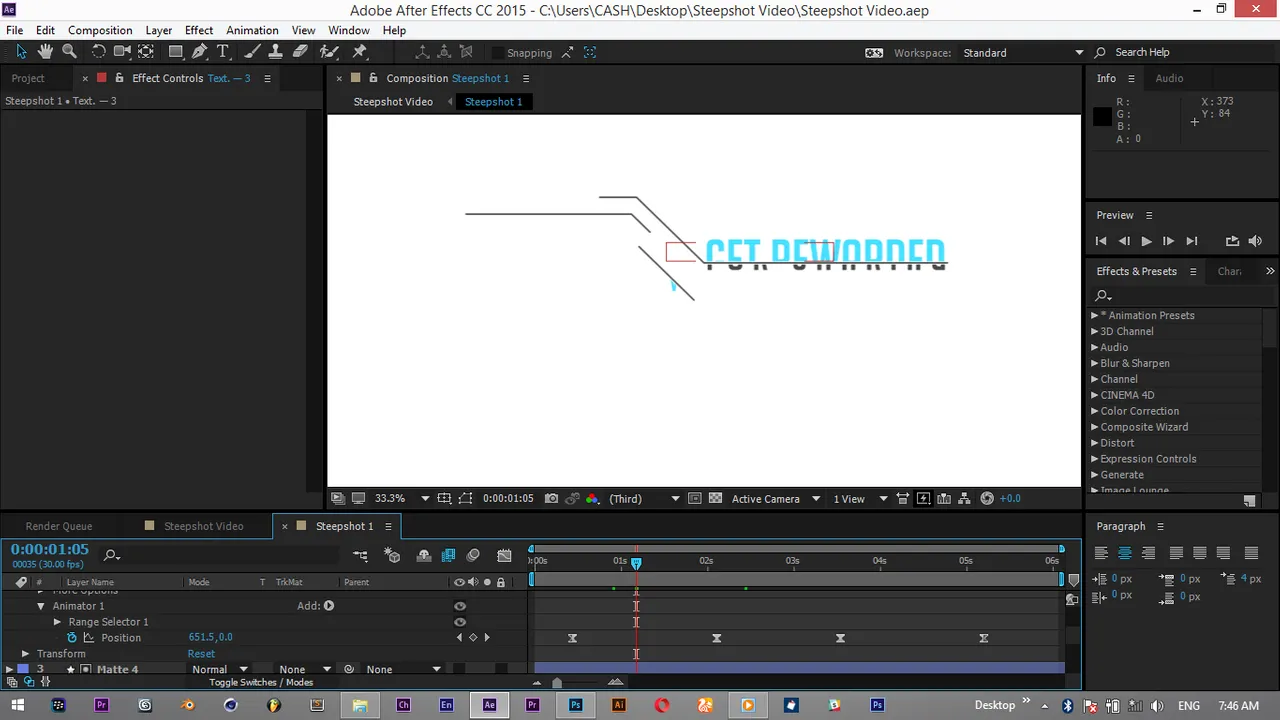Toggle Range Selector 1 visibility eye
The width and height of the screenshot is (1280, 720).
(x=460, y=622)
